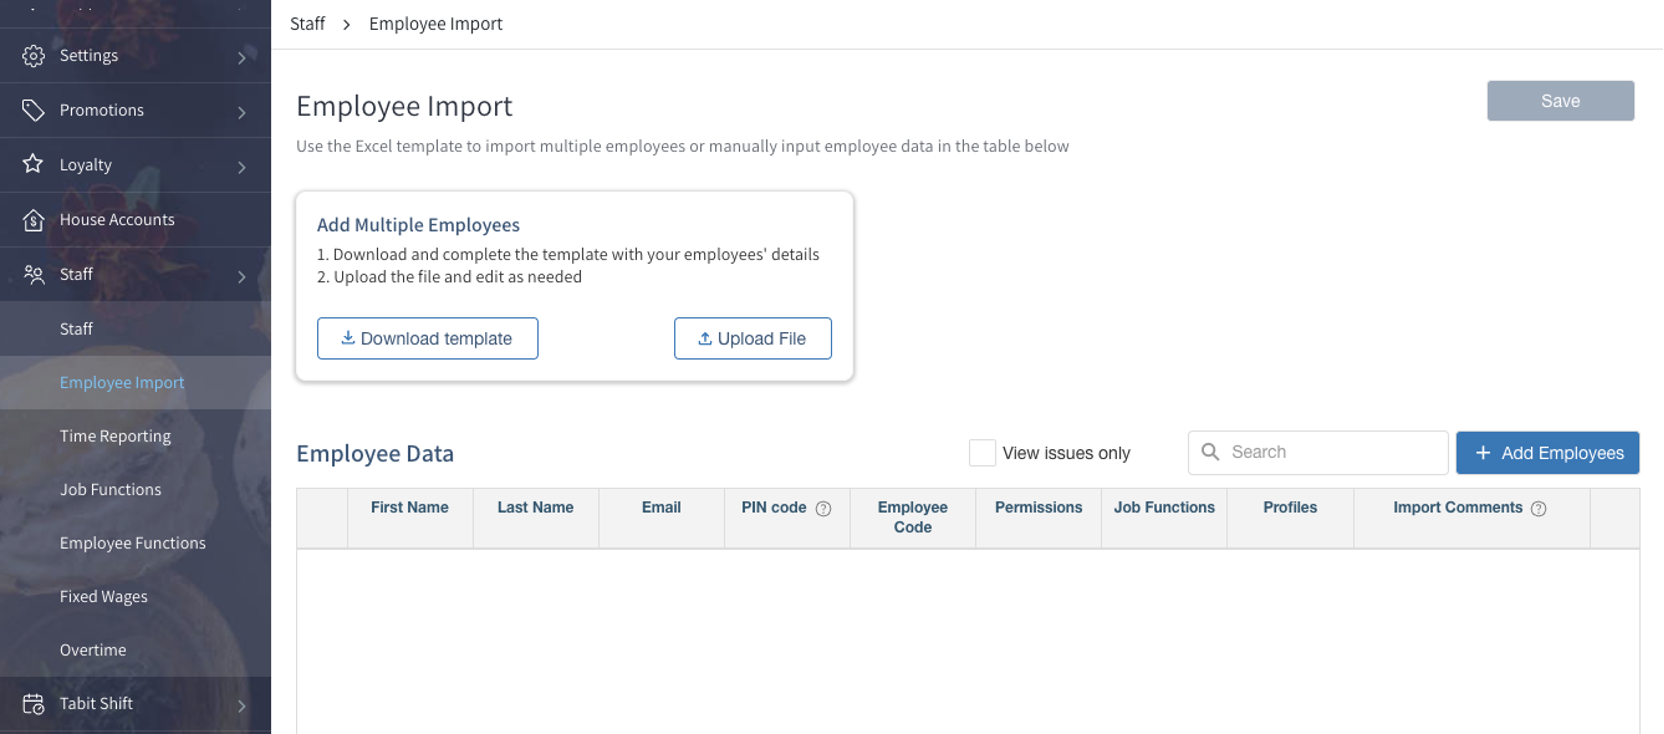The width and height of the screenshot is (1664, 734).
Task: Open Time Reporting in the sidebar
Action: tap(115, 436)
